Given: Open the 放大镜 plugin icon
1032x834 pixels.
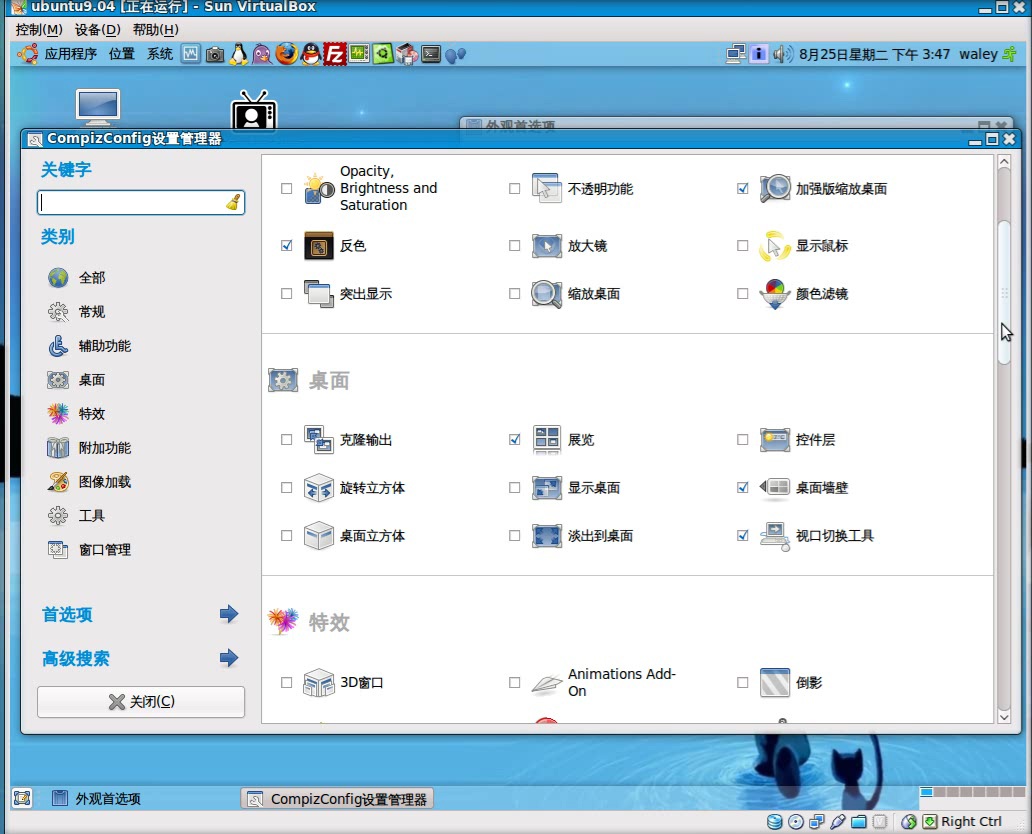Looking at the screenshot, I should click(x=547, y=246).
